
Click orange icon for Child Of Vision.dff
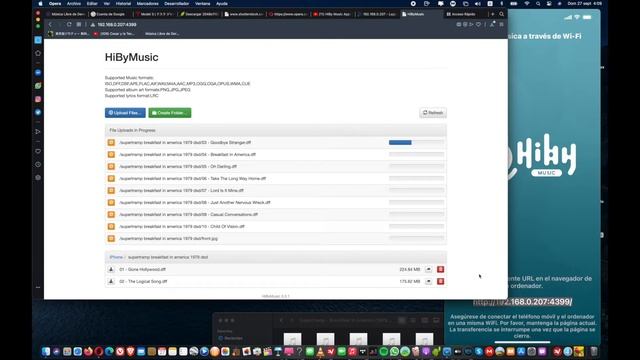111,226
